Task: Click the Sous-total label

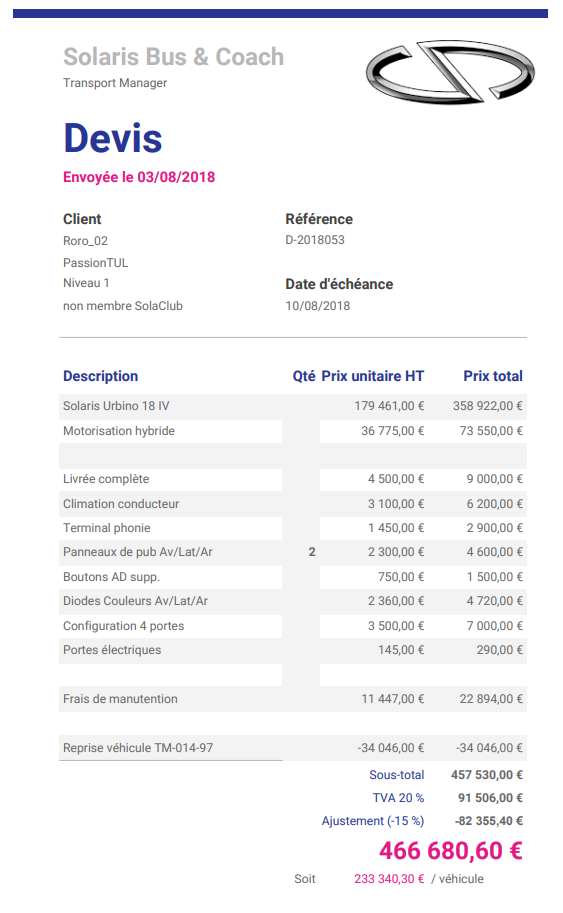Action: (396, 775)
